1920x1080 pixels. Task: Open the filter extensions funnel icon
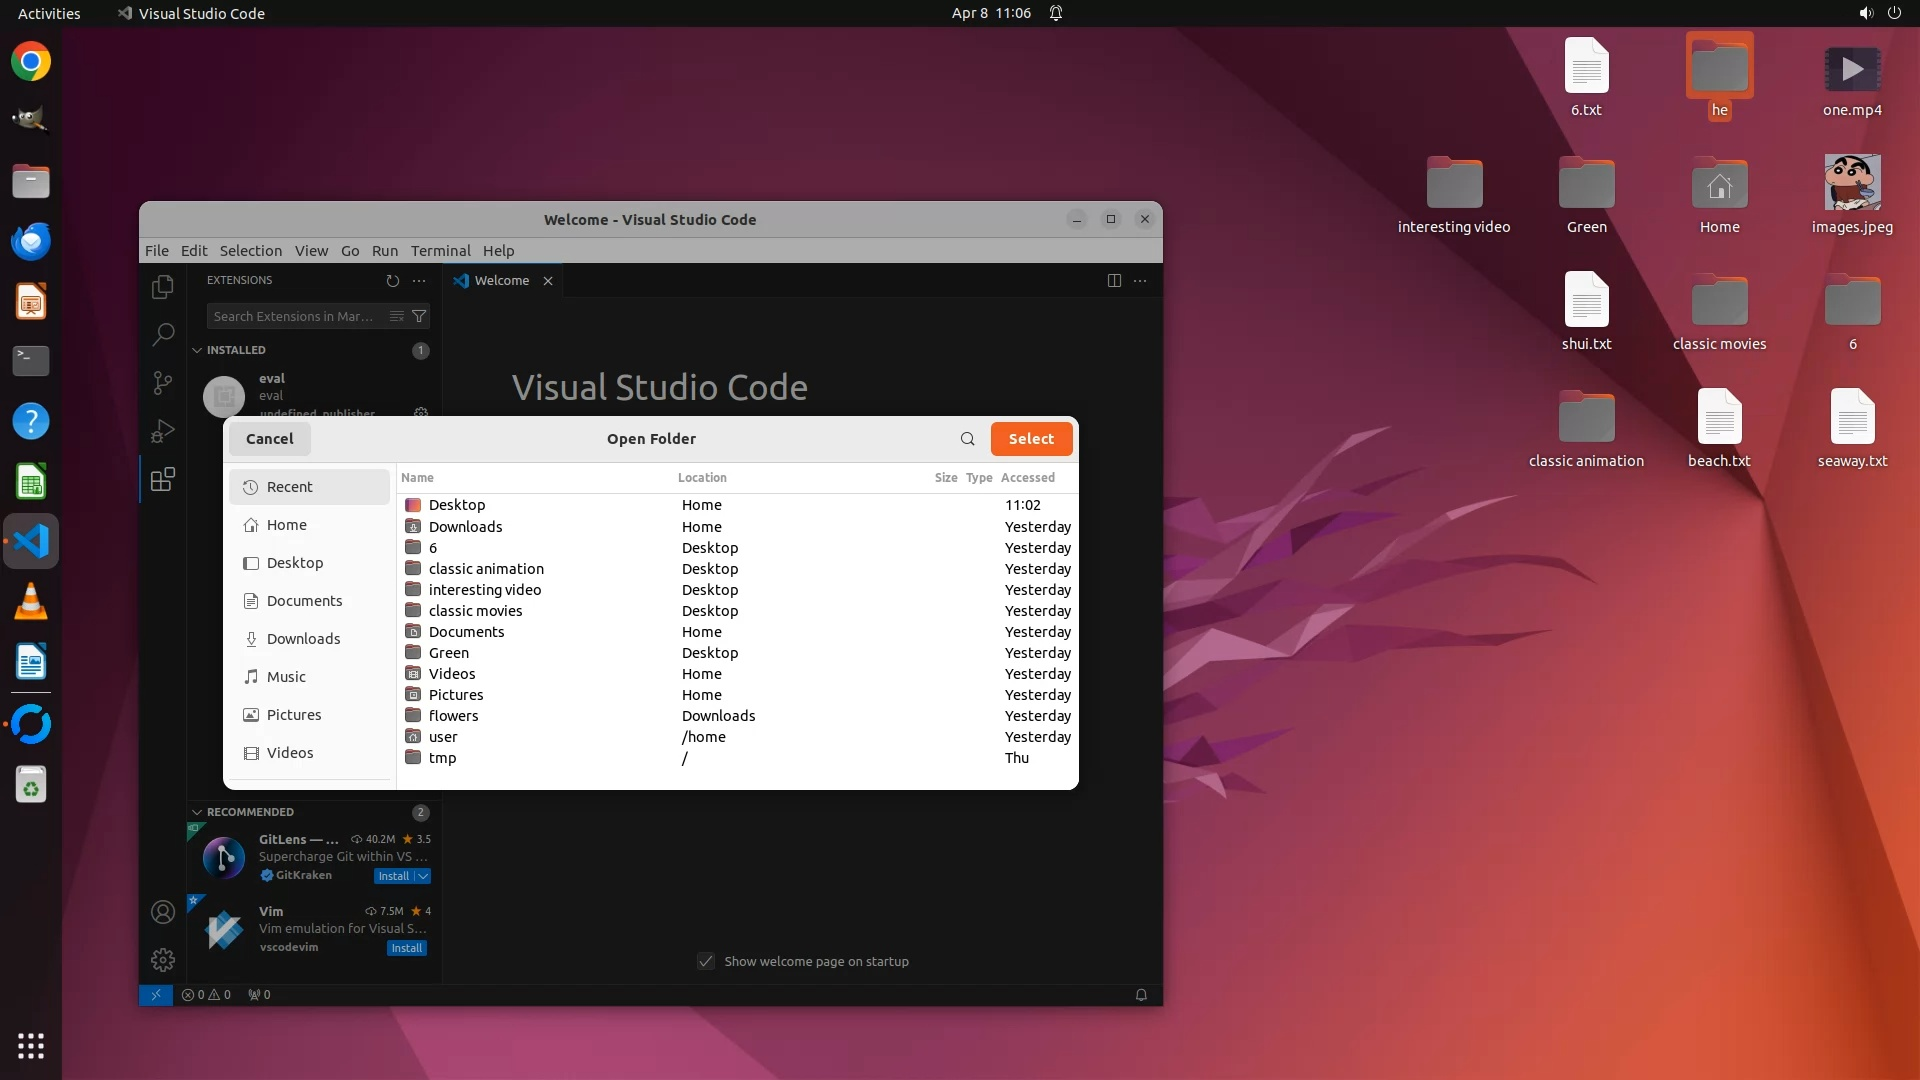click(420, 316)
